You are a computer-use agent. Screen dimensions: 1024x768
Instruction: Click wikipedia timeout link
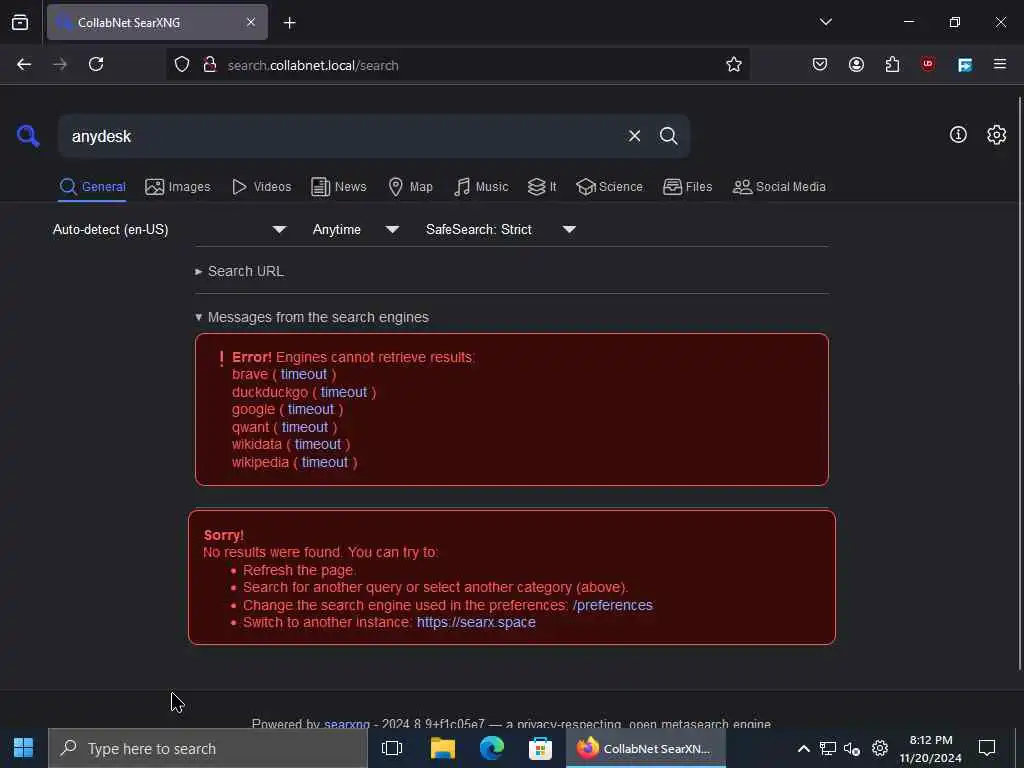(x=325, y=462)
